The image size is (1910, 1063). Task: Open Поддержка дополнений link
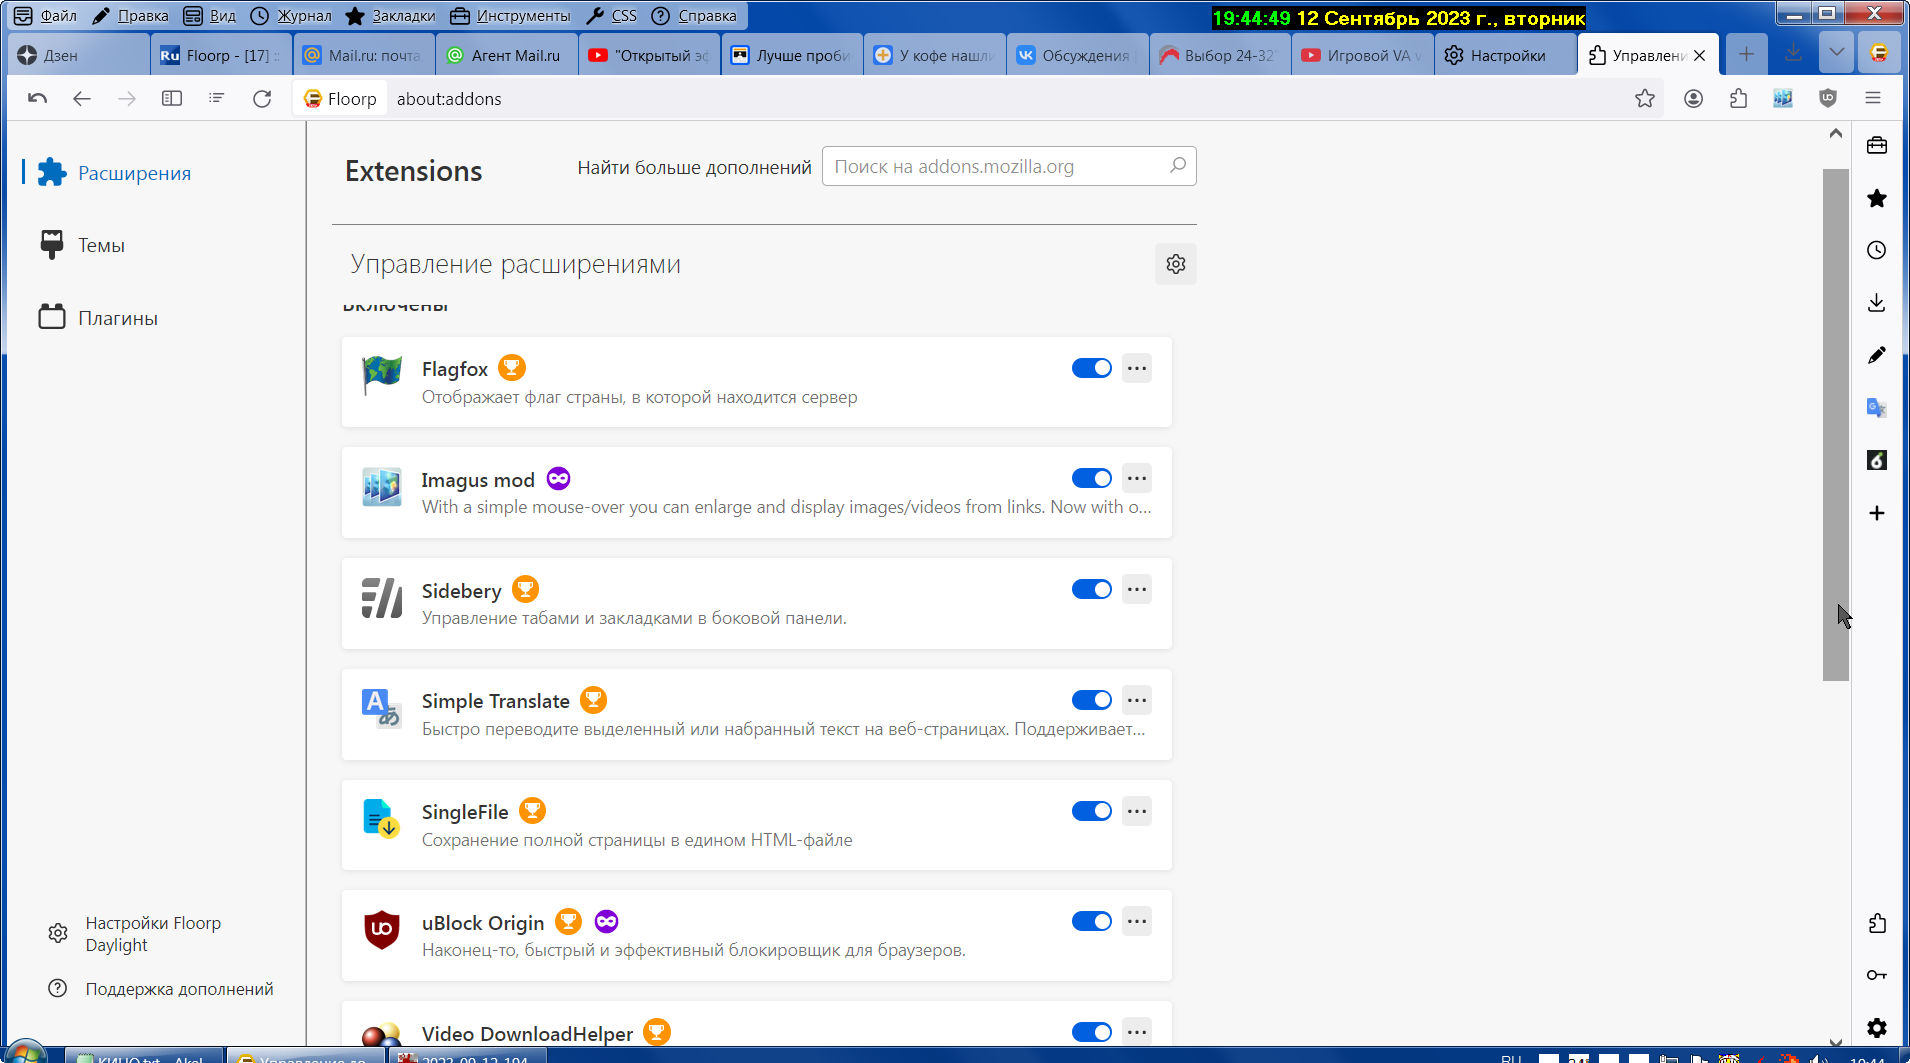(x=161, y=989)
